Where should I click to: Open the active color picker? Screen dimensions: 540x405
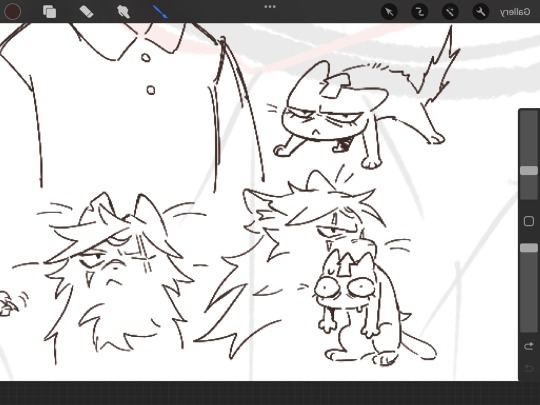pyautogui.click(x=12, y=12)
